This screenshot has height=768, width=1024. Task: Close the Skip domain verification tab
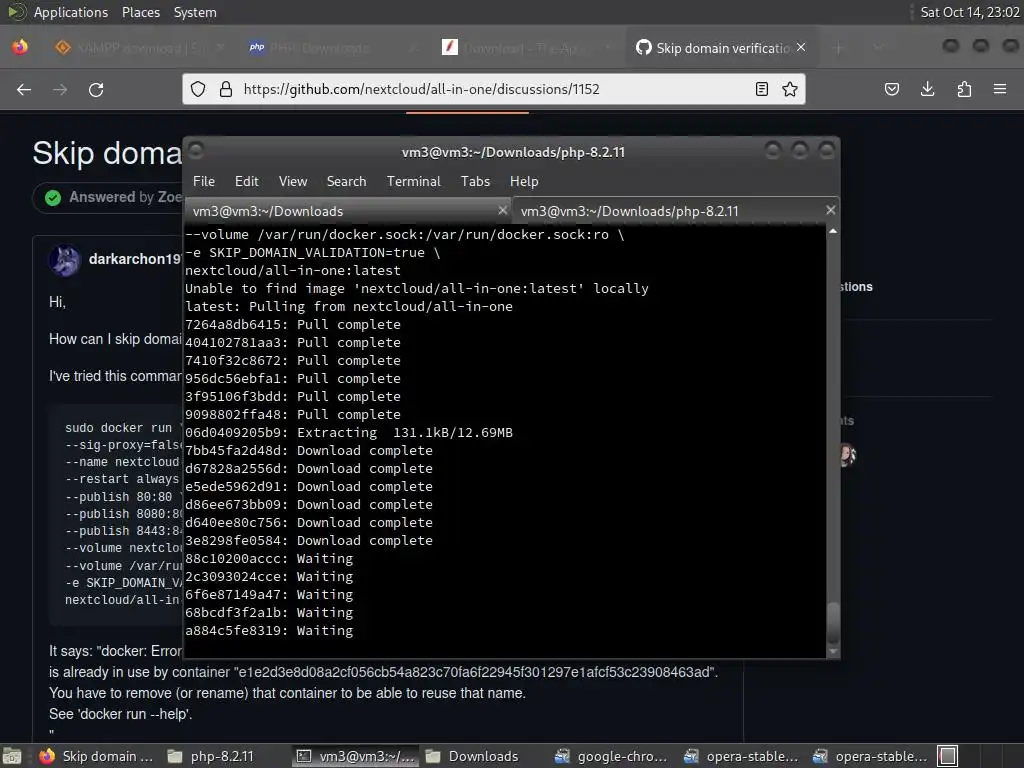pyautogui.click(x=801, y=47)
